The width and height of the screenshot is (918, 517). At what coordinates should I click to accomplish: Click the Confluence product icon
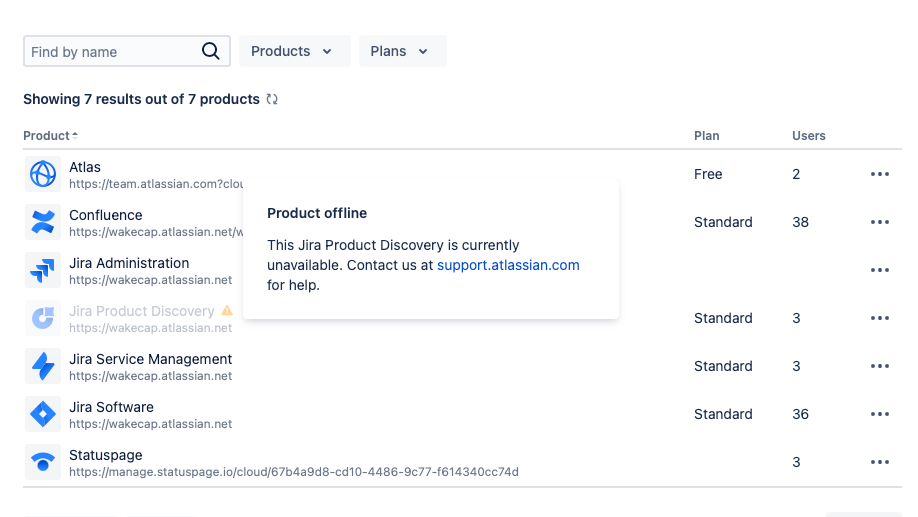coord(43,222)
